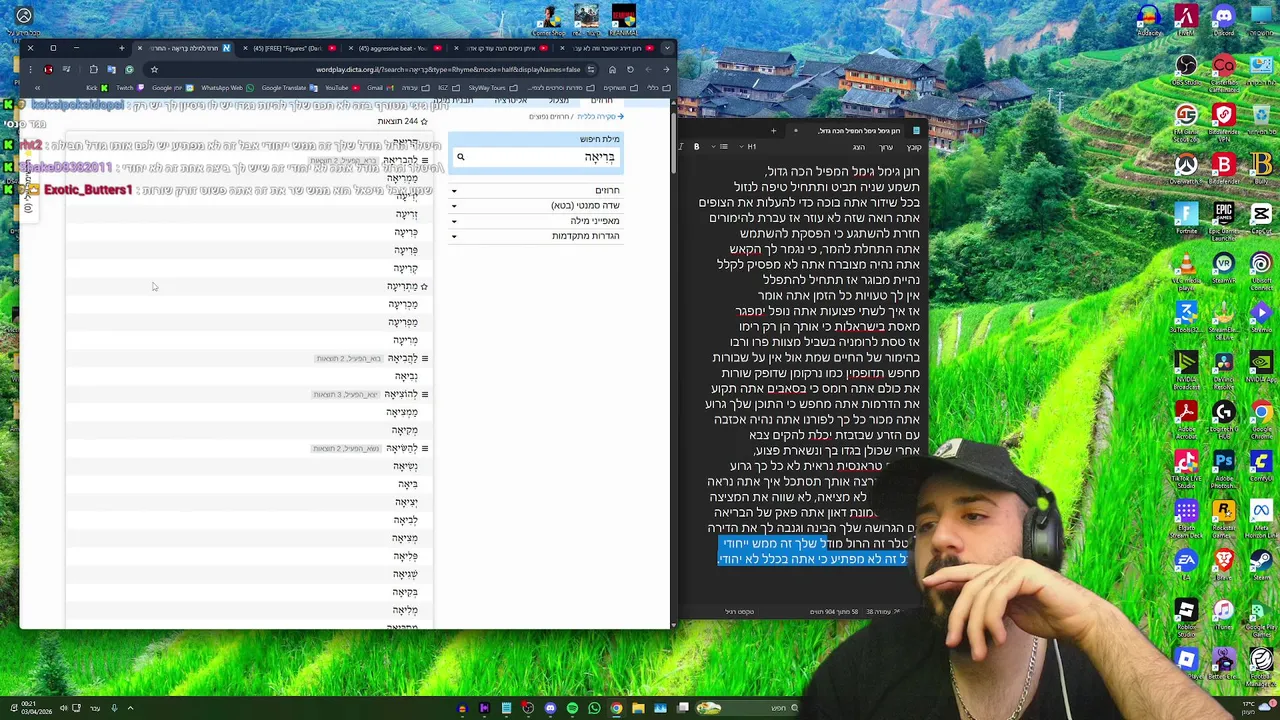The width and height of the screenshot is (1280, 720).
Task: Open Elgato Stream Deck shortcut
Action: click(x=1186, y=511)
